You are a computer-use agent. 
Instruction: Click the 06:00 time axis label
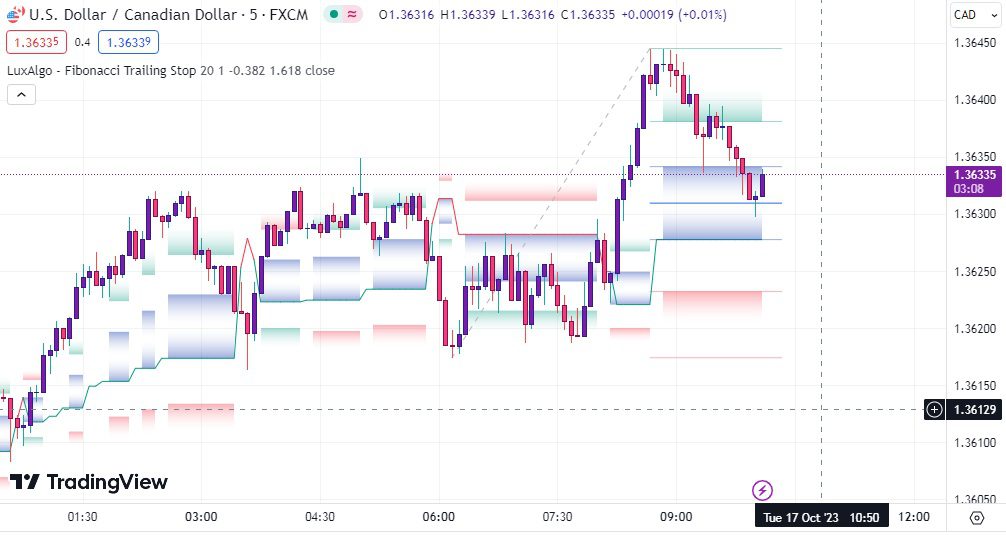point(439,517)
